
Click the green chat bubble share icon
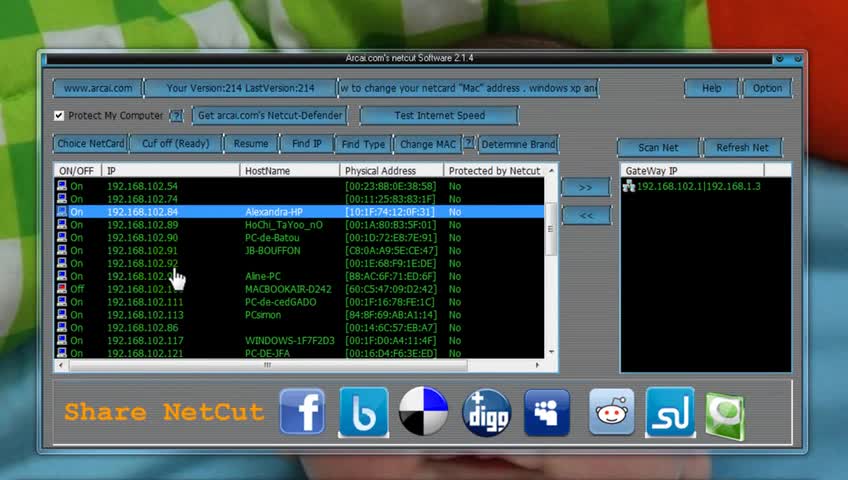tap(725, 416)
